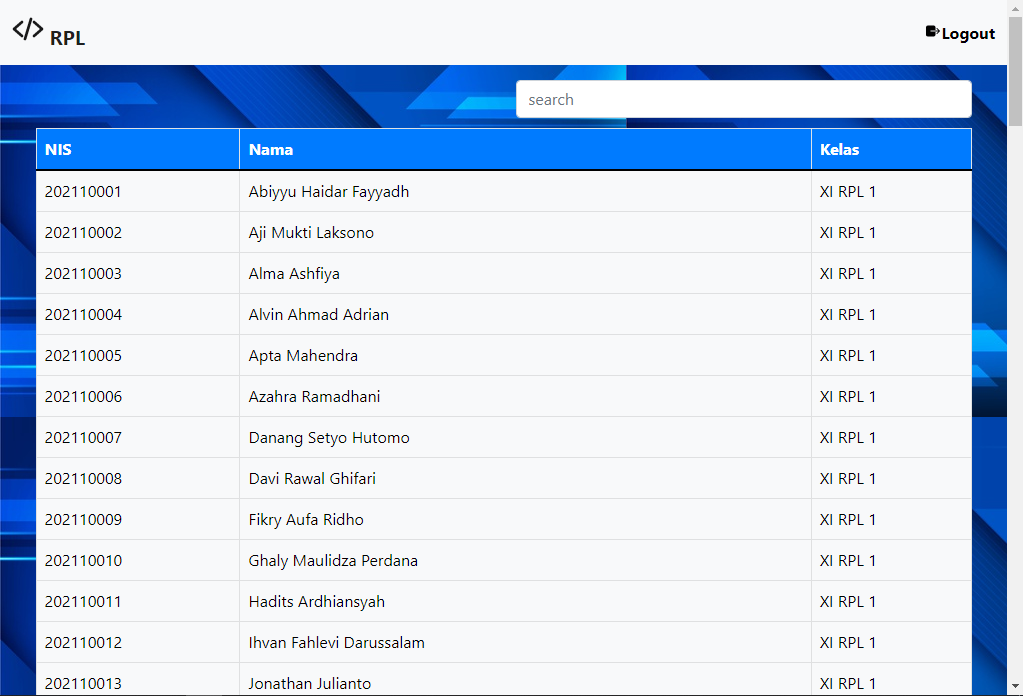Click XI RPL 1 in Alma Ashfiya's row
Screen dimensions: 1023x696
click(x=847, y=274)
